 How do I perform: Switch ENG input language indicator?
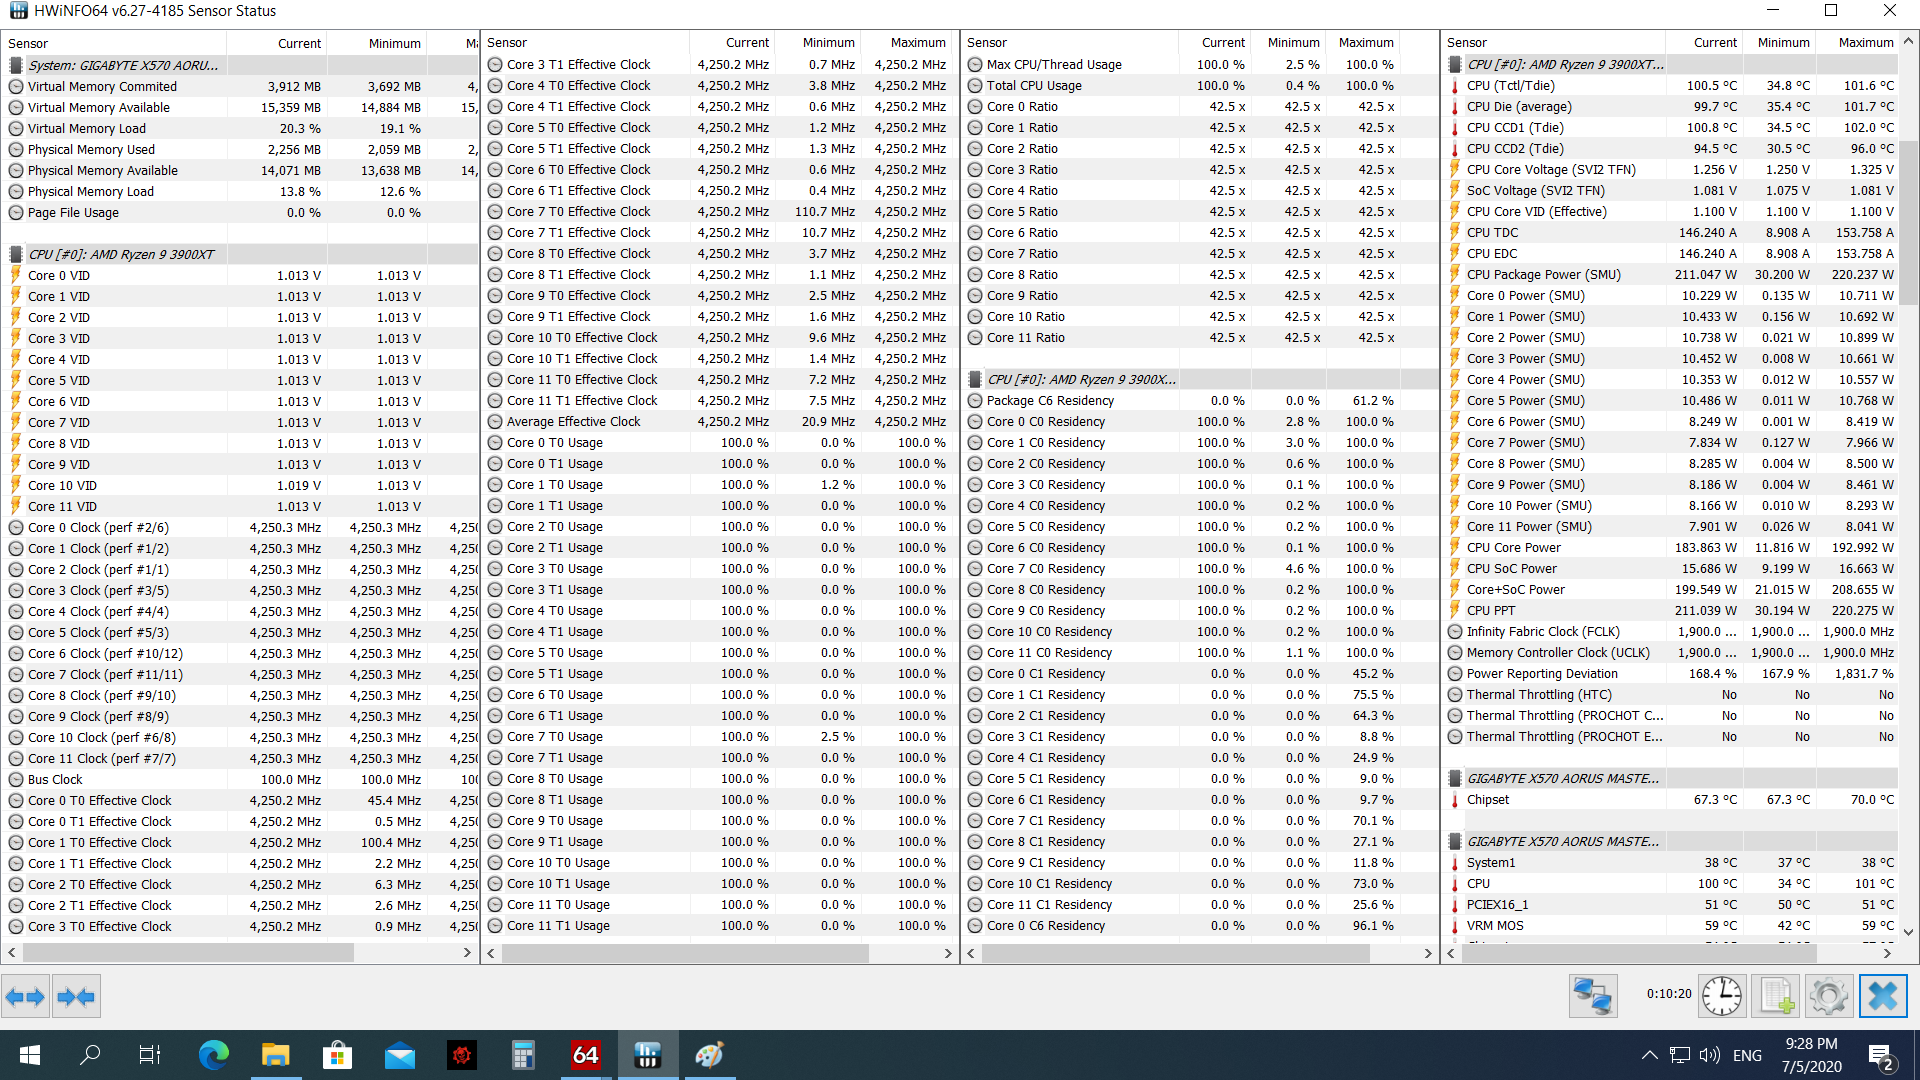(x=1747, y=1055)
